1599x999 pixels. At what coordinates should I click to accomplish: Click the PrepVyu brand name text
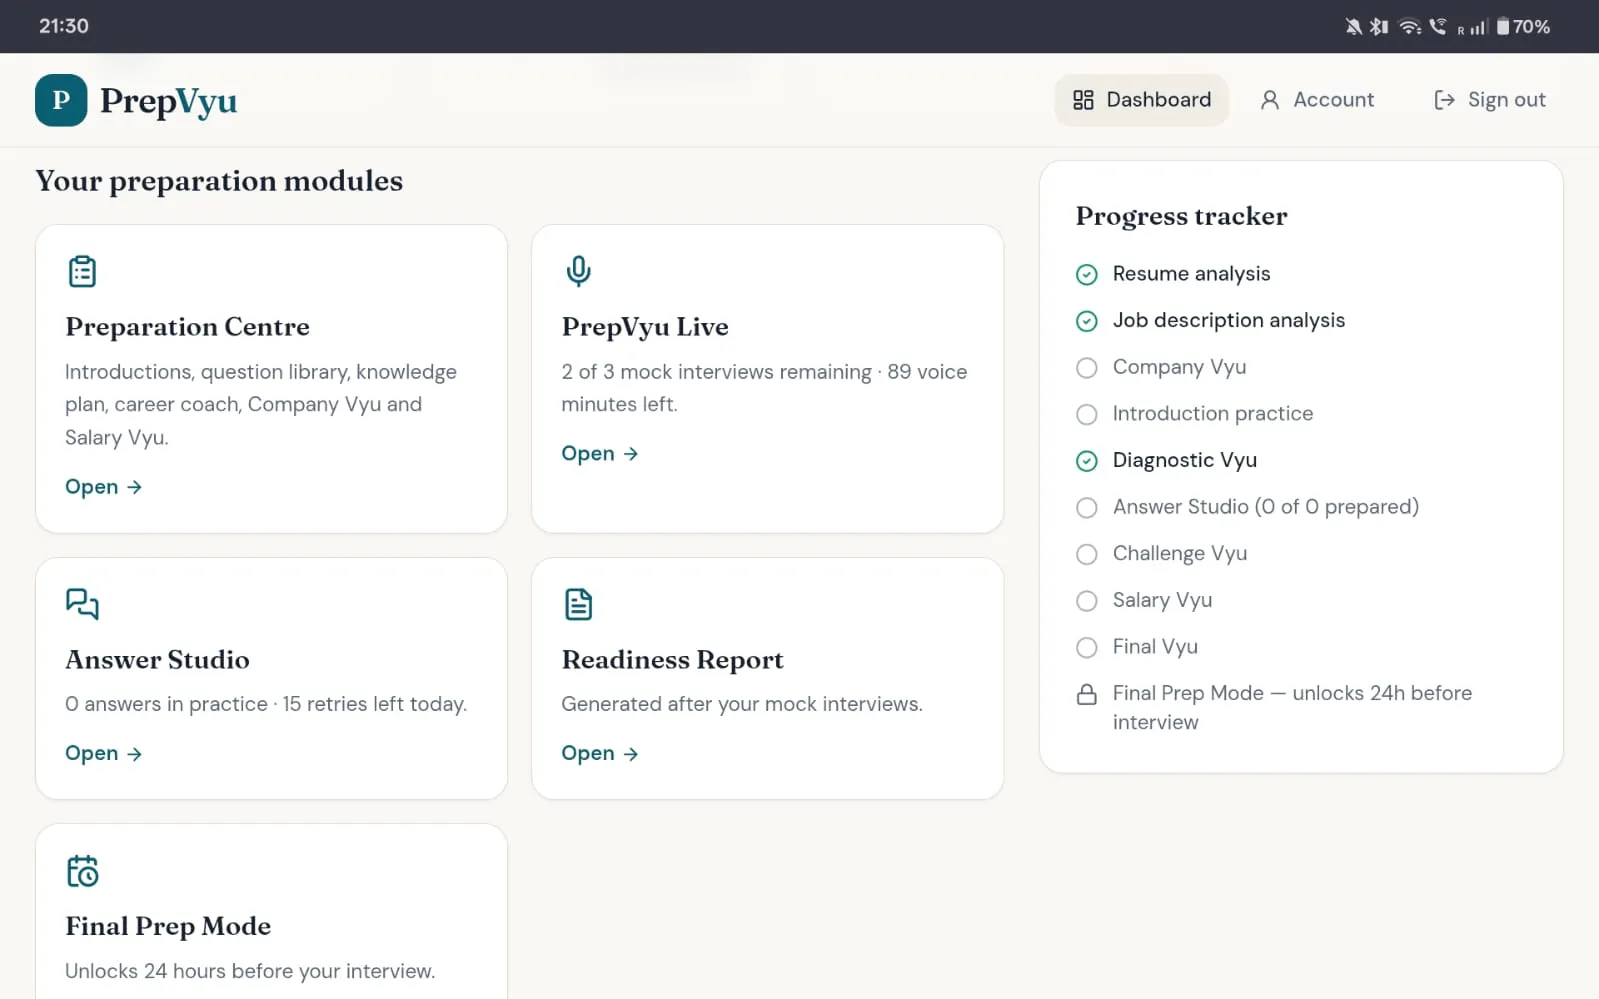point(168,101)
